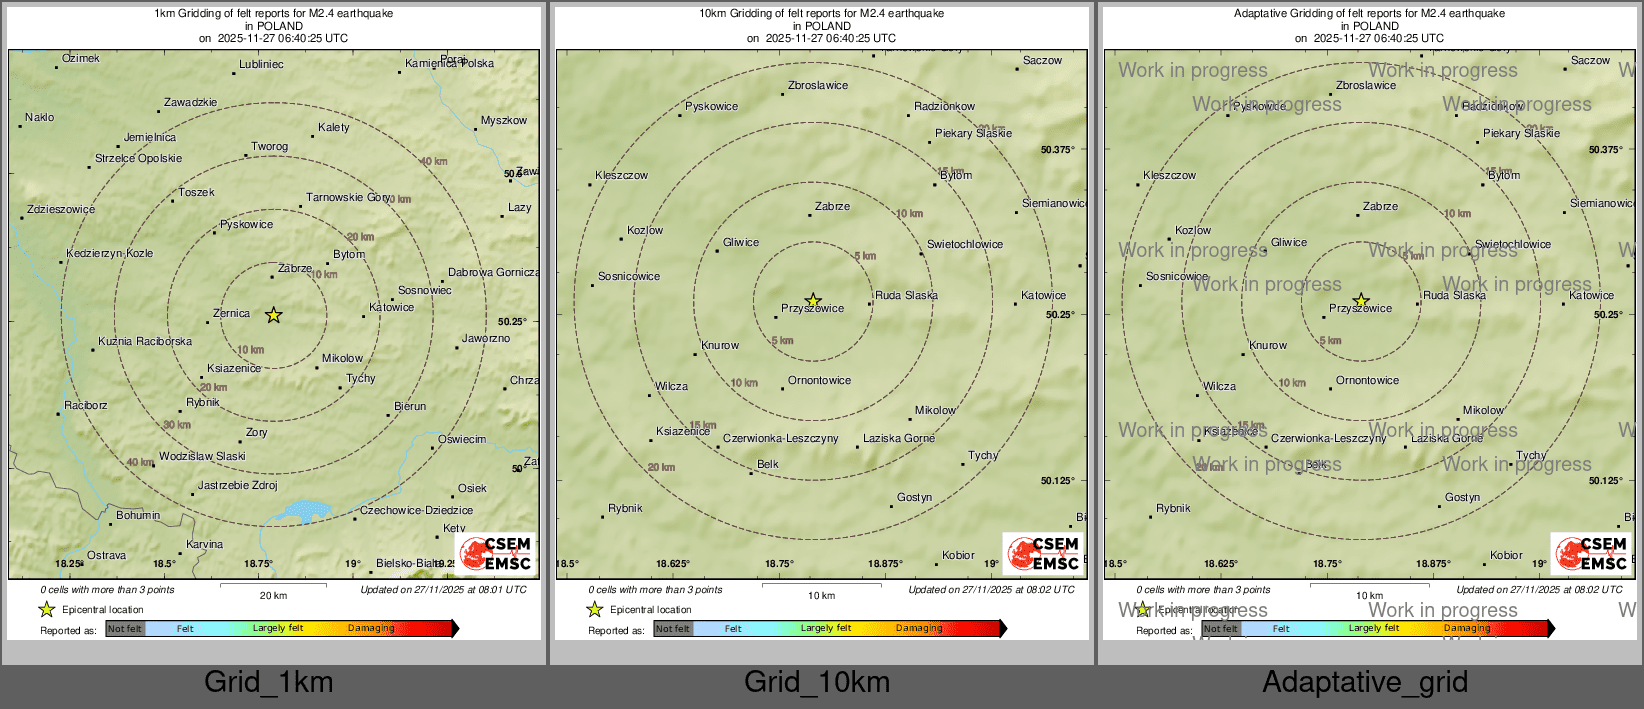Click the Czerwionka-Leszczyny label on the 10km map
The image size is (1644, 709).
781,438
